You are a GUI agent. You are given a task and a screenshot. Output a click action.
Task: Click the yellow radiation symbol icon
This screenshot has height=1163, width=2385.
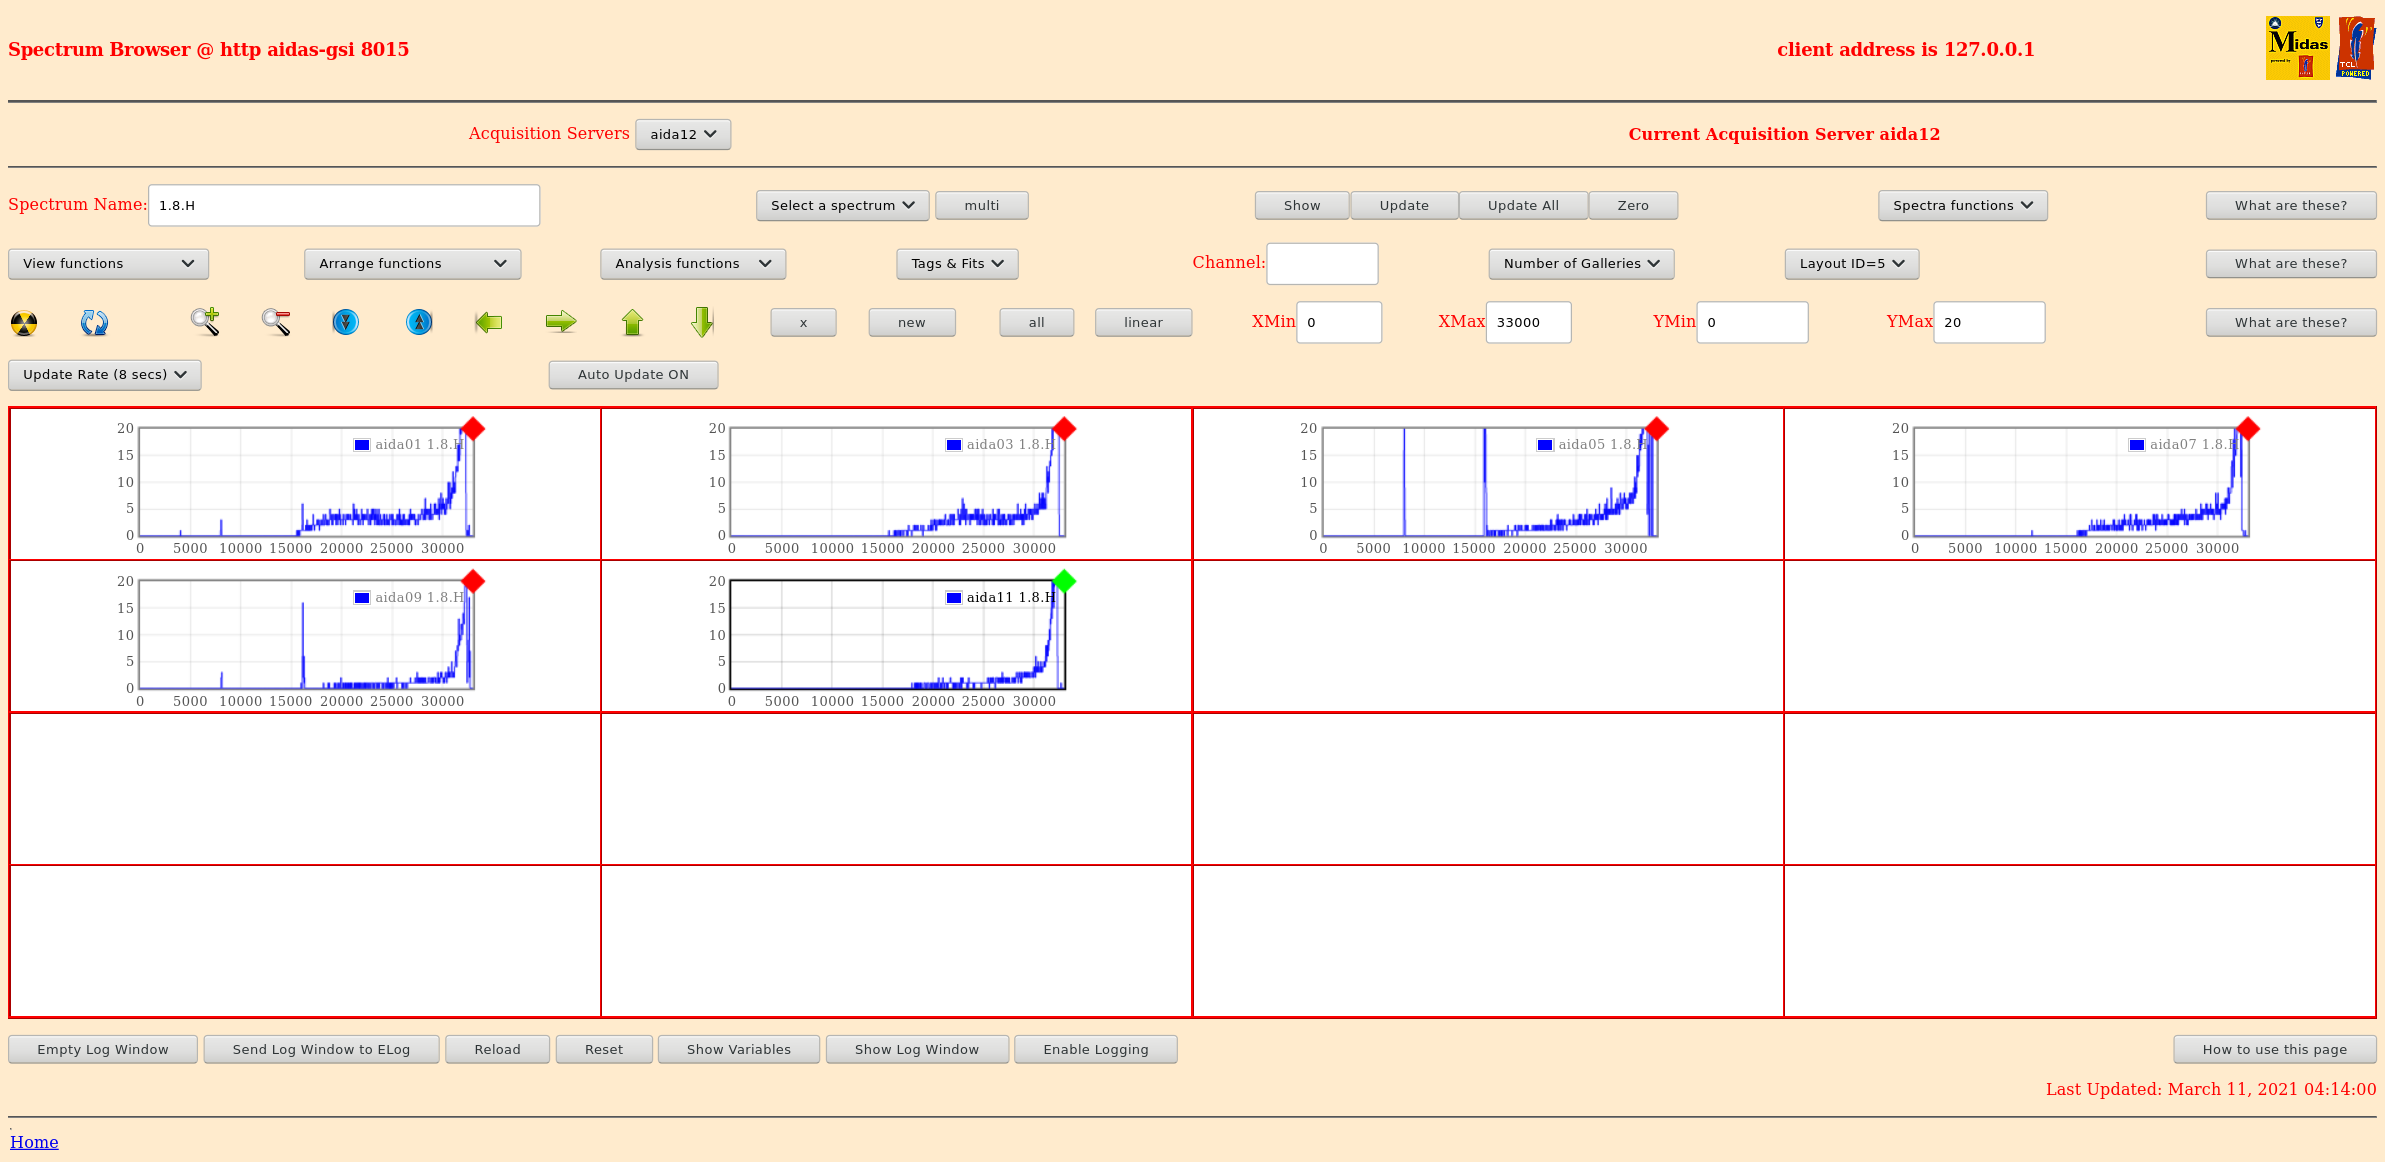(x=24, y=323)
